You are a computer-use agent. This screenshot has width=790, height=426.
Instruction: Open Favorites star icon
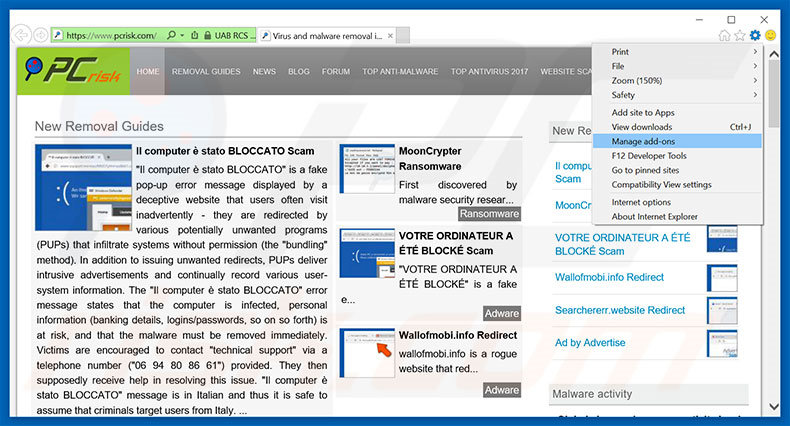click(740, 35)
